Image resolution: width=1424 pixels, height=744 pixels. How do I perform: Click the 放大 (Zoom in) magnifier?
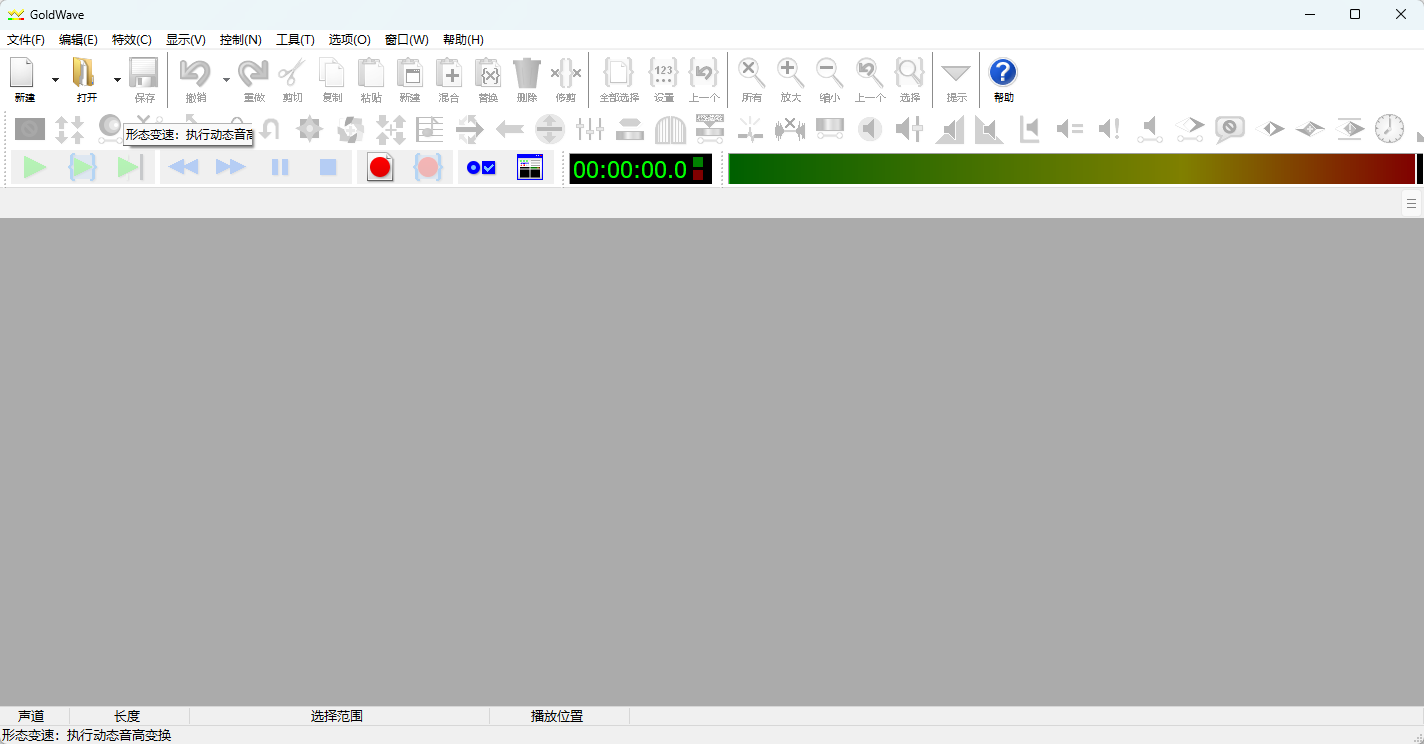click(x=791, y=79)
